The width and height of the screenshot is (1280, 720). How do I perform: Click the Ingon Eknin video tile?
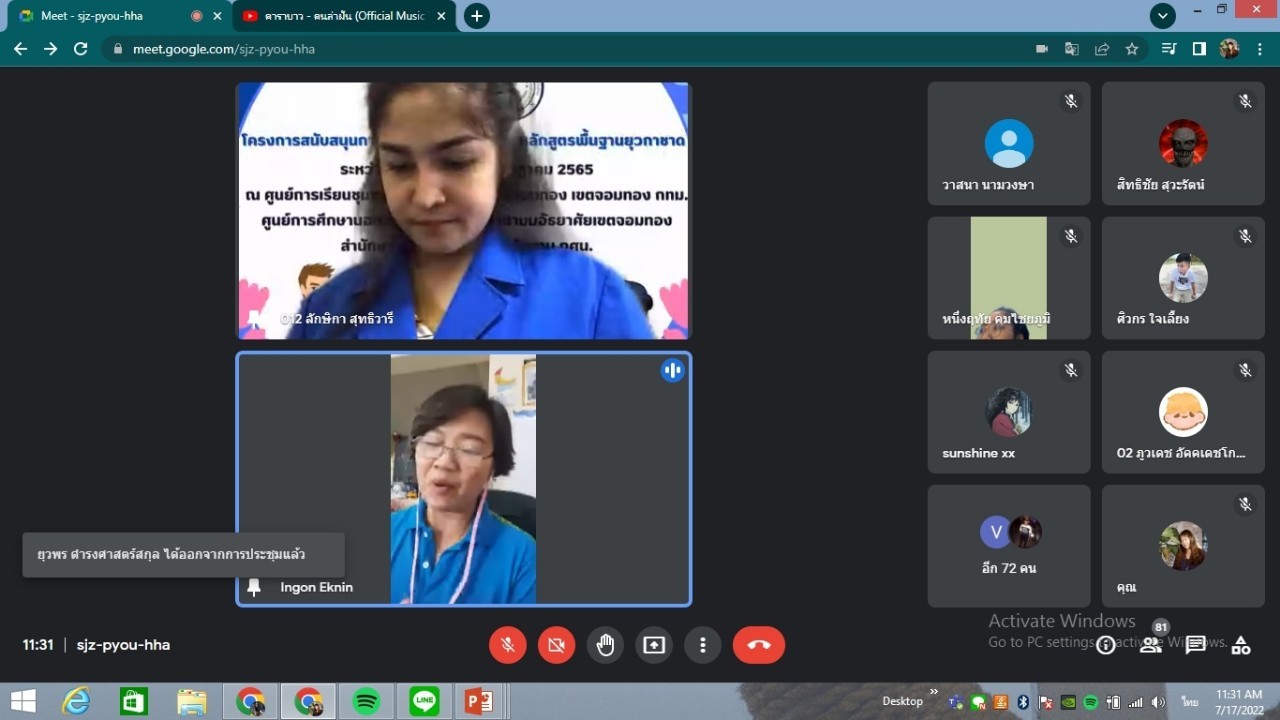coord(463,478)
